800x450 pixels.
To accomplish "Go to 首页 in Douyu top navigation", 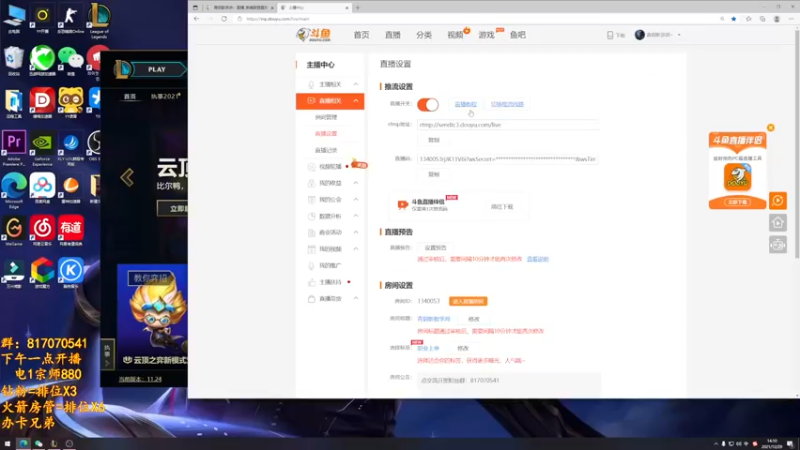I will pyautogui.click(x=361, y=35).
